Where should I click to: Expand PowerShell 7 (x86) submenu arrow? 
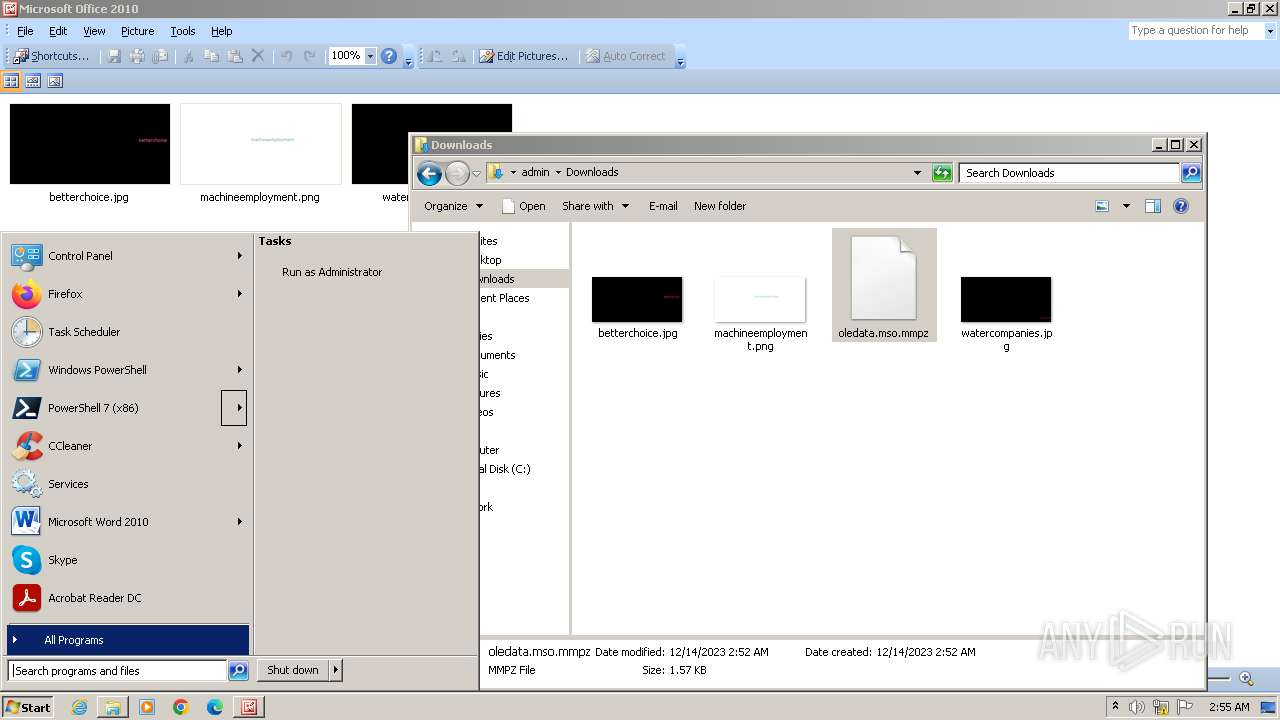(x=234, y=408)
